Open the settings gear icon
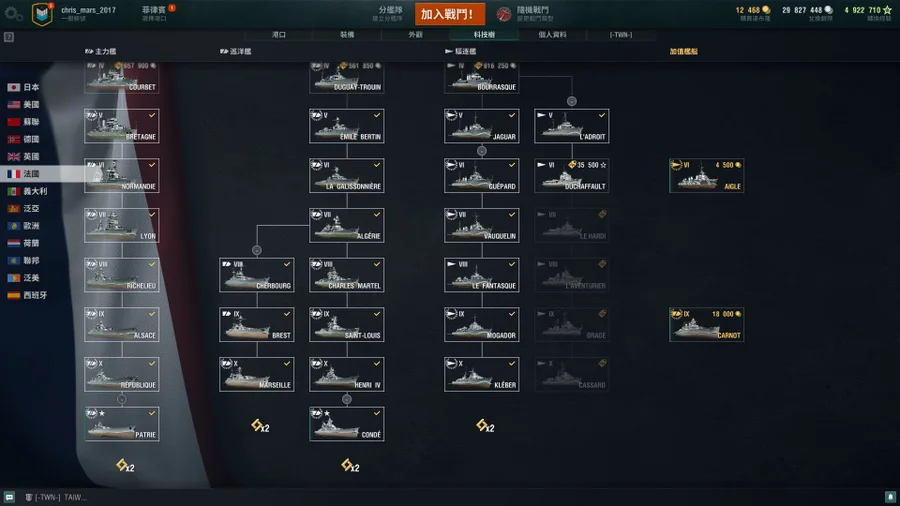This screenshot has width=900, height=506. (13, 14)
